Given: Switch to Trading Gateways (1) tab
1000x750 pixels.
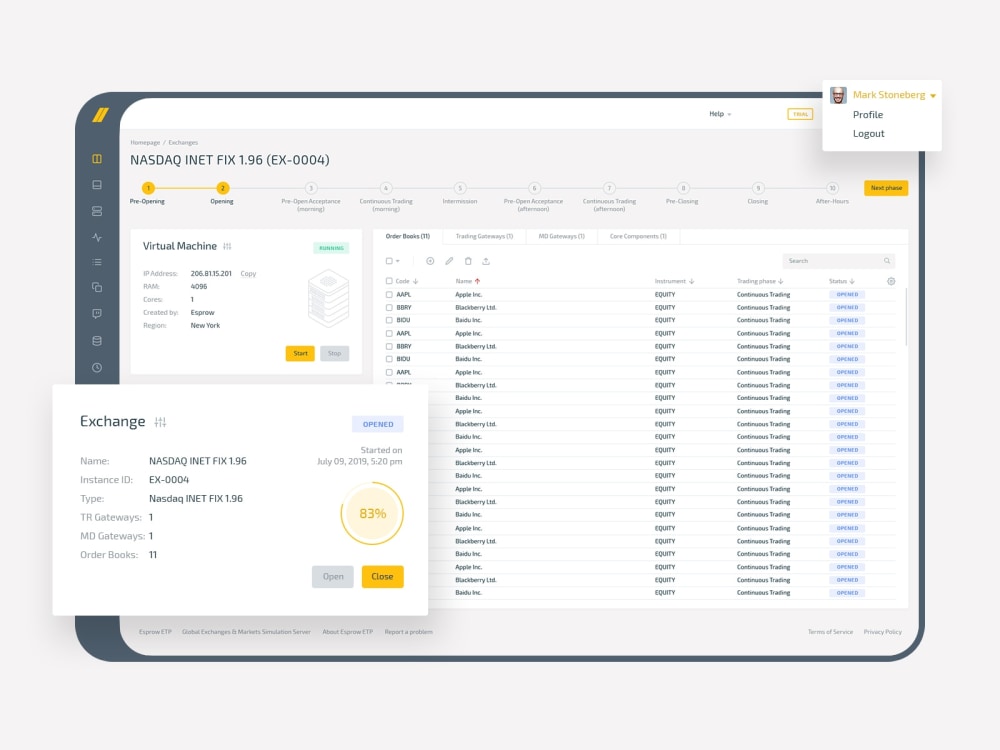Looking at the screenshot, I should 484,237.
